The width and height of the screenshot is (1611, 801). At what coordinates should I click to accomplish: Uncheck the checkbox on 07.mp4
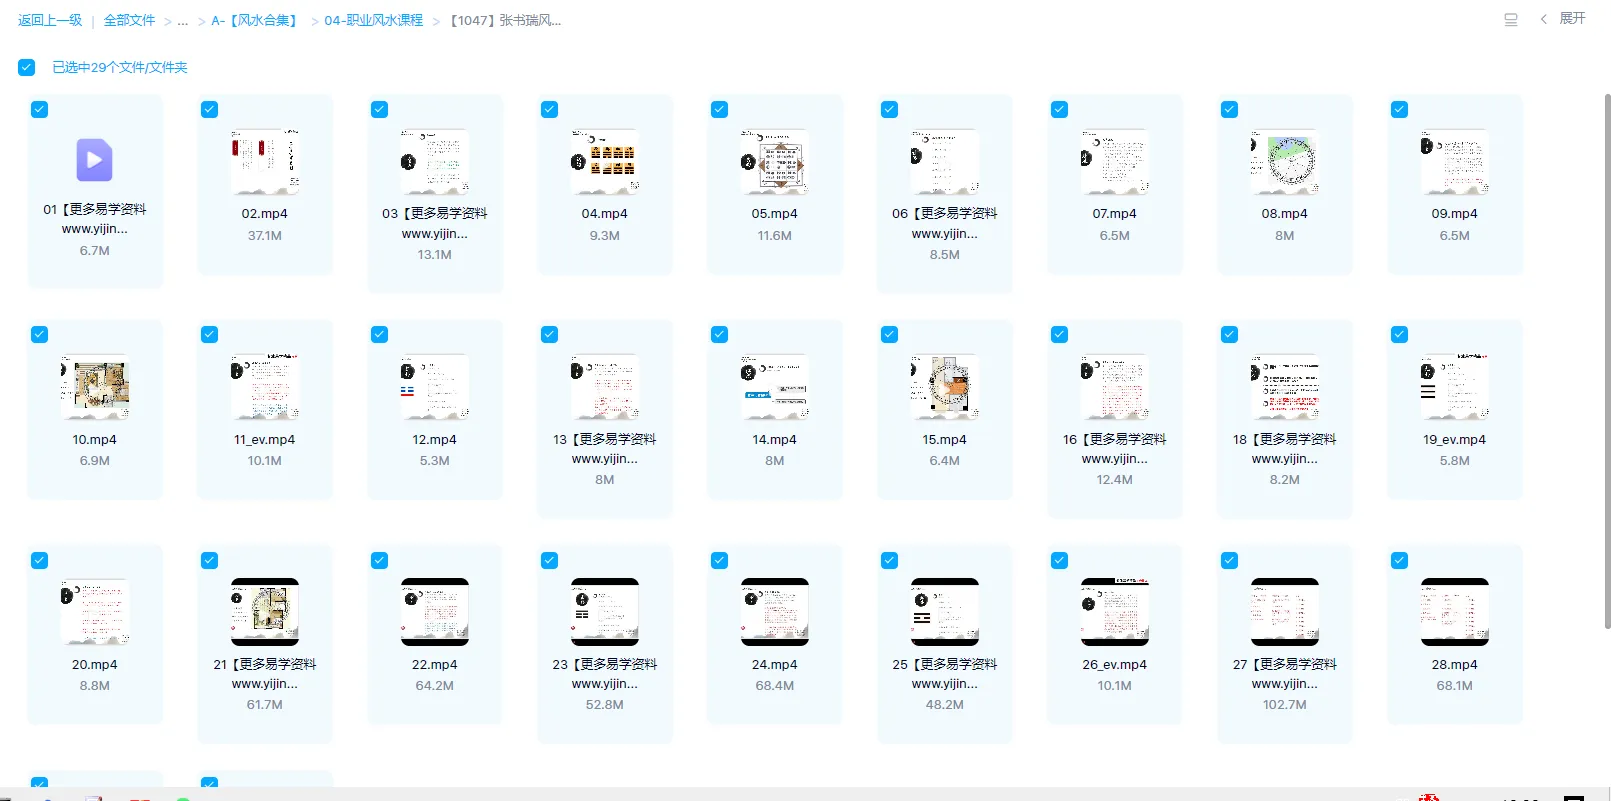click(x=1060, y=109)
